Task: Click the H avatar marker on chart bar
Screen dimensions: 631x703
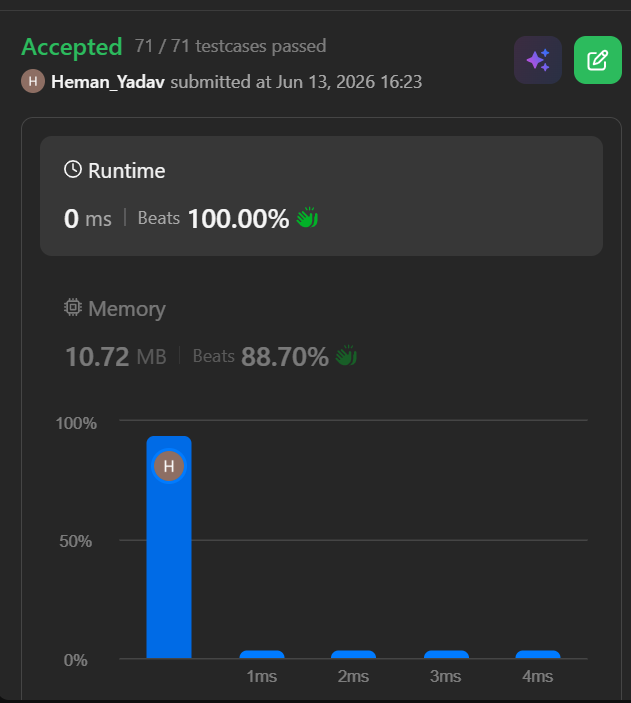Action: [x=169, y=466]
